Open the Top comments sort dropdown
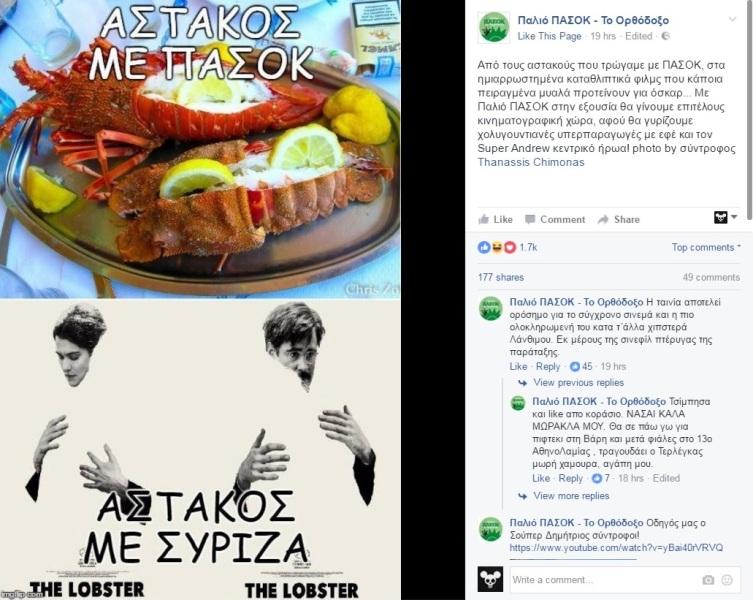Screen dimensions: 753x600 (x=706, y=247)
